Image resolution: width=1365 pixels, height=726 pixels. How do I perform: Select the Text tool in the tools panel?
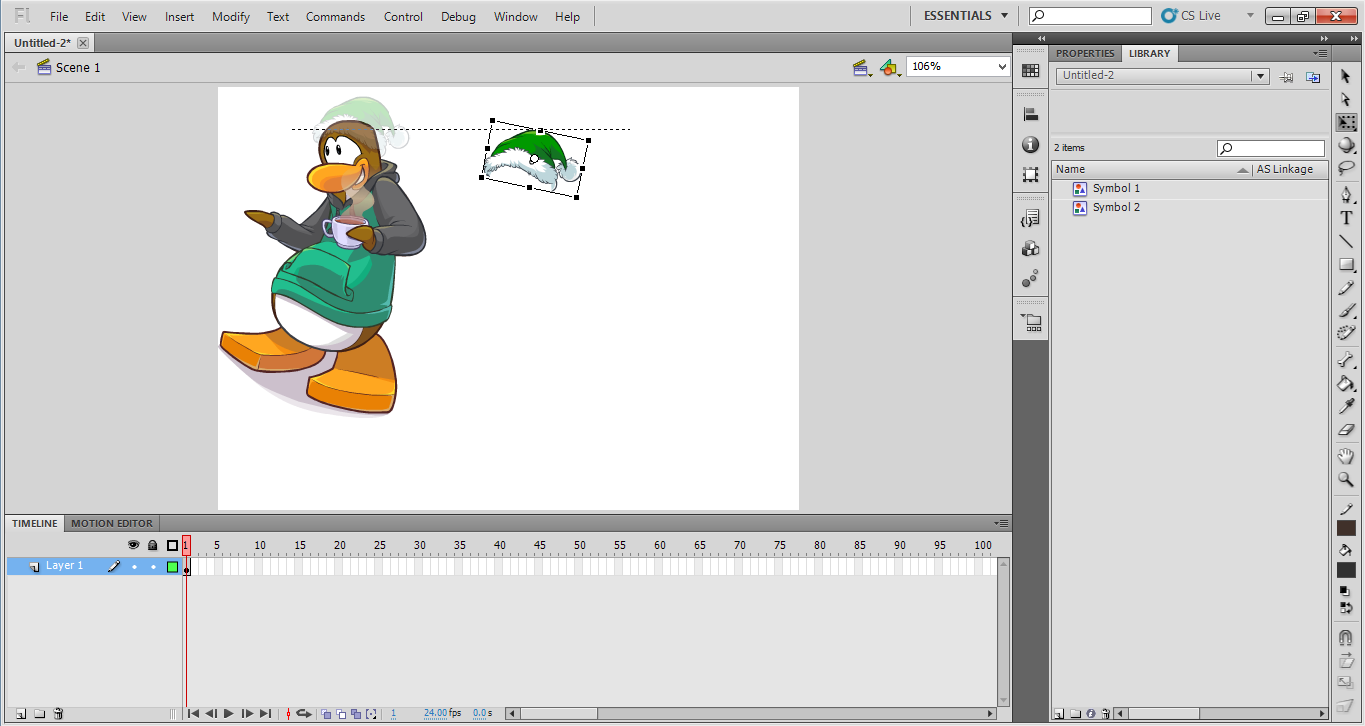1346,218
